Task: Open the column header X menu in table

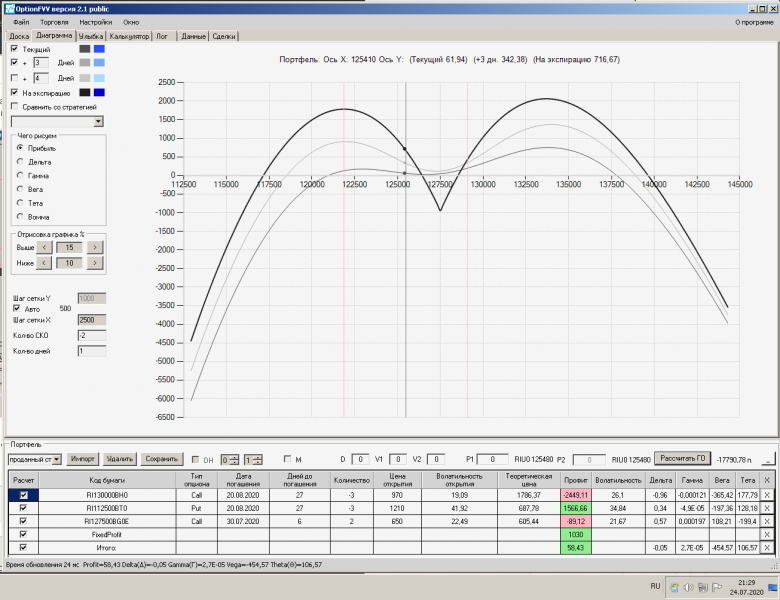Action: pyautogui.click(x=767, y=481)
